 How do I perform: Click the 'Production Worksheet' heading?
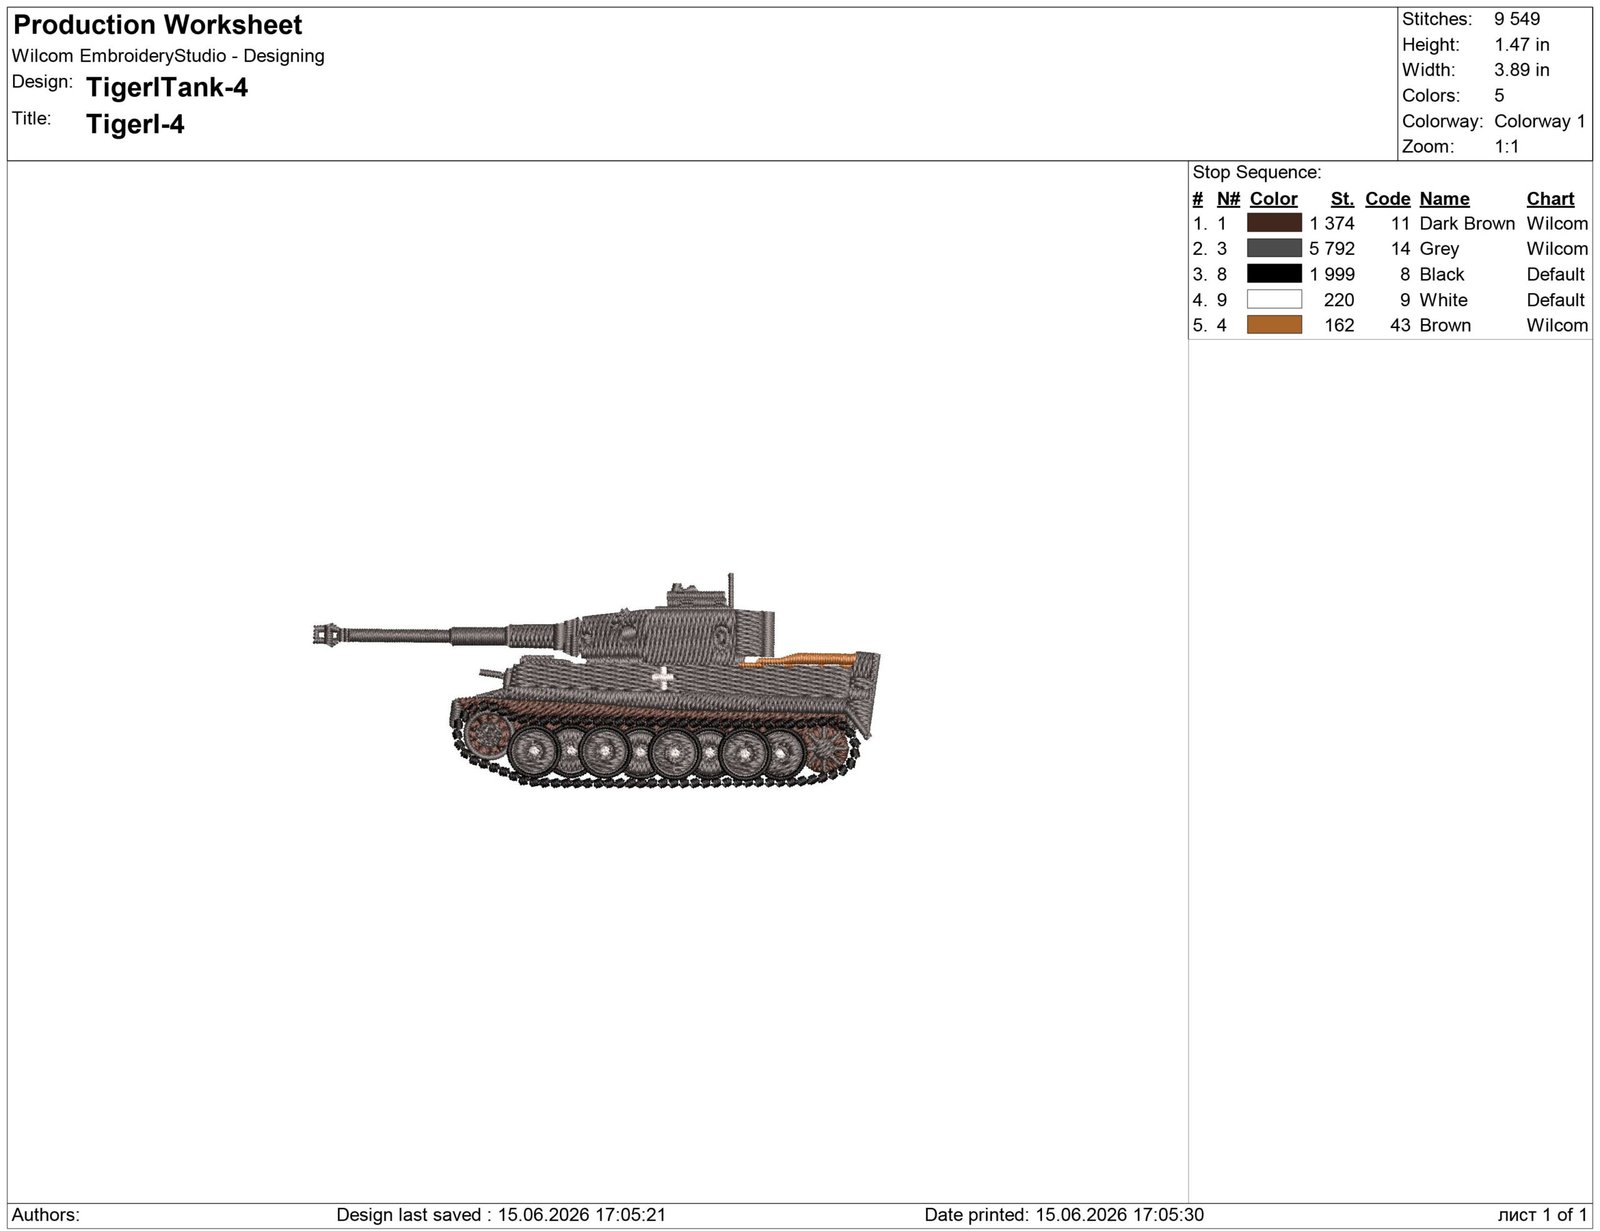[x=158, y=25]
